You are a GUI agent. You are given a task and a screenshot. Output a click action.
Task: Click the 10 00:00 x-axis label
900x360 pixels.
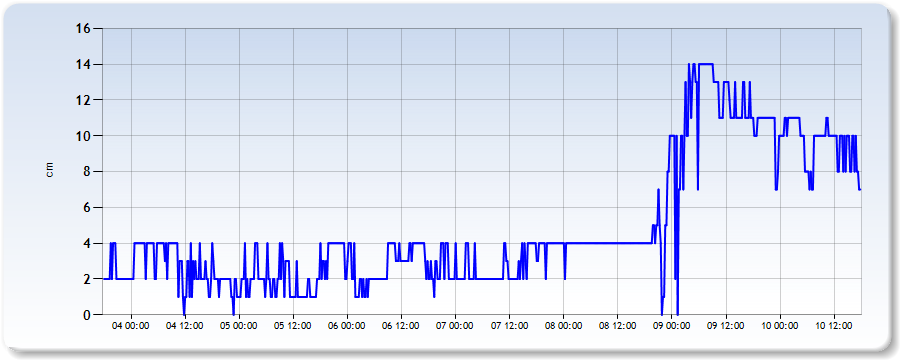(x=779, y=326)
